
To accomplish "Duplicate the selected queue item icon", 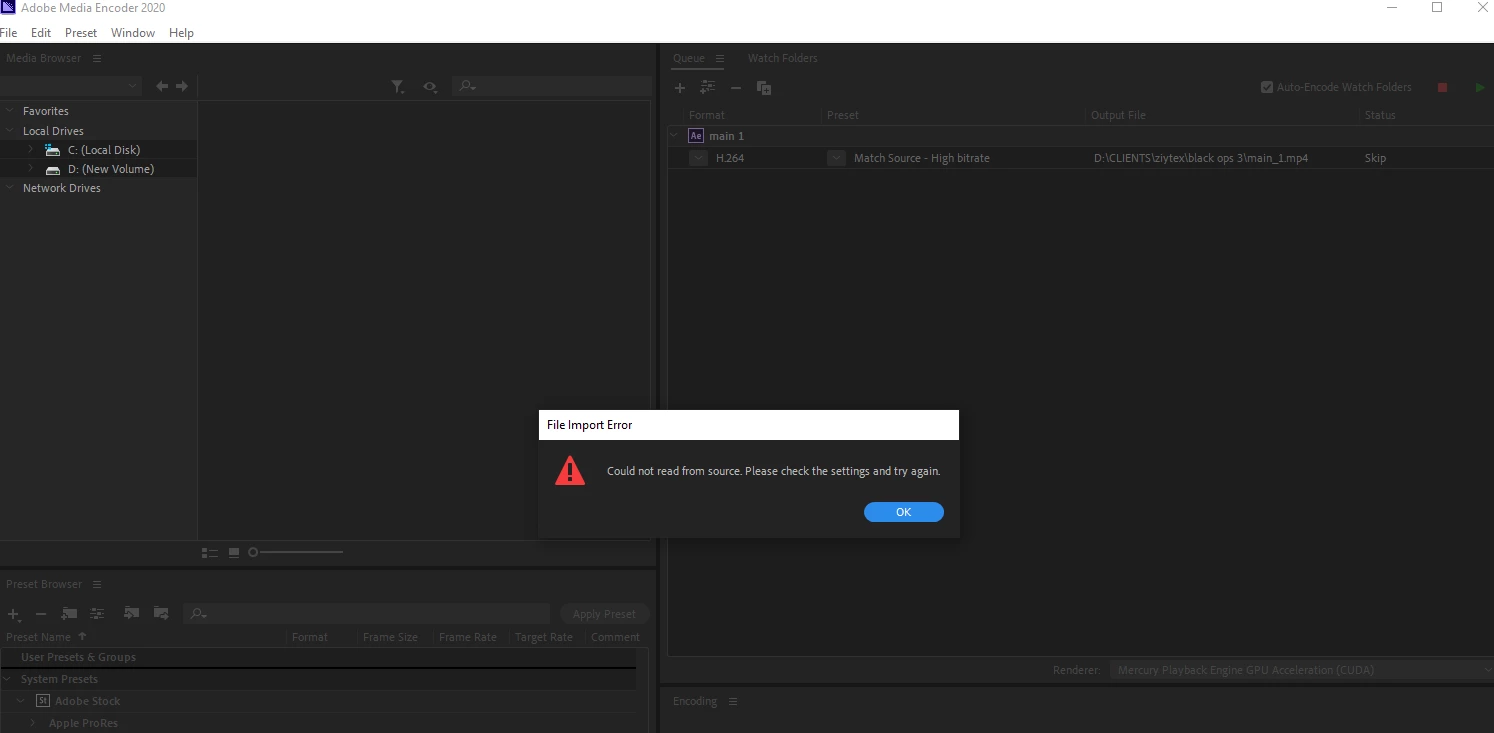I will [x=764, y=88].
